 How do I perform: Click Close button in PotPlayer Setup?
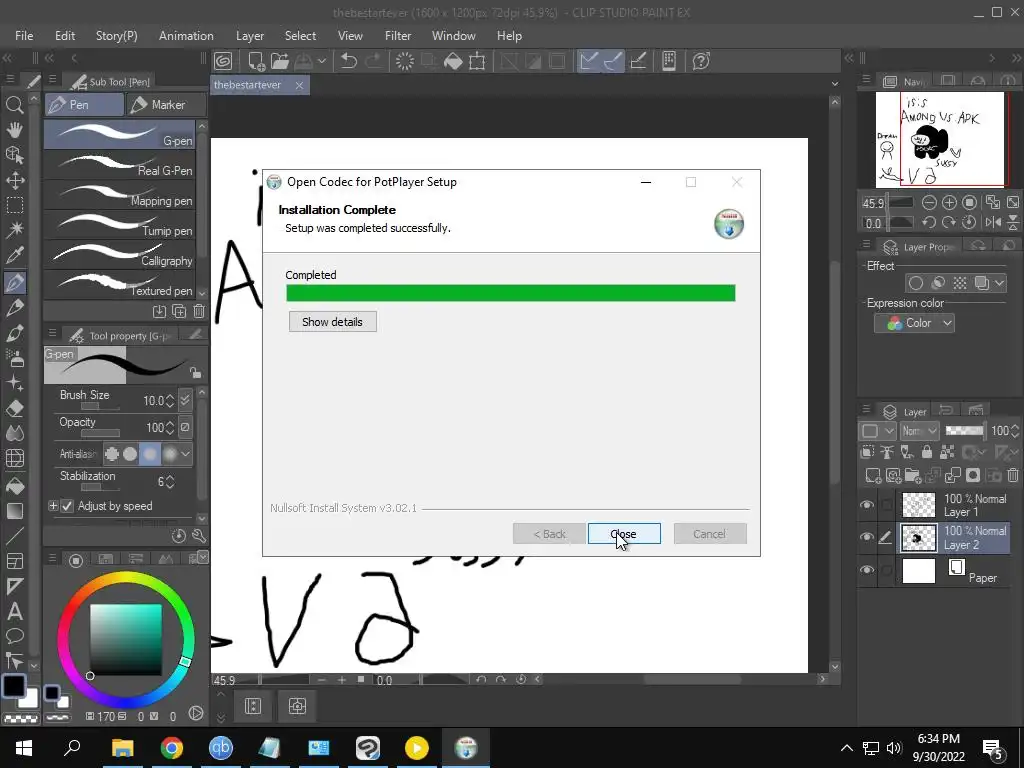coord(624,534)
